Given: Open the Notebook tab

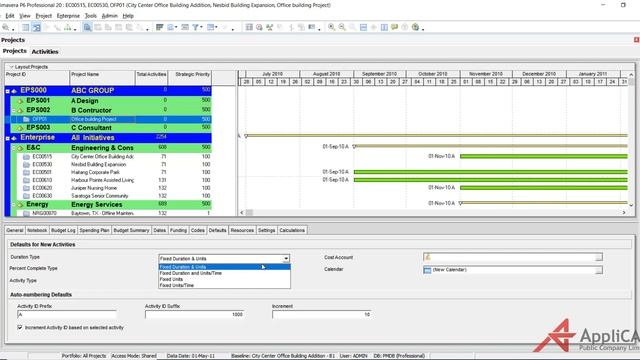Looking at the screenshot, I should pos(37,230).
